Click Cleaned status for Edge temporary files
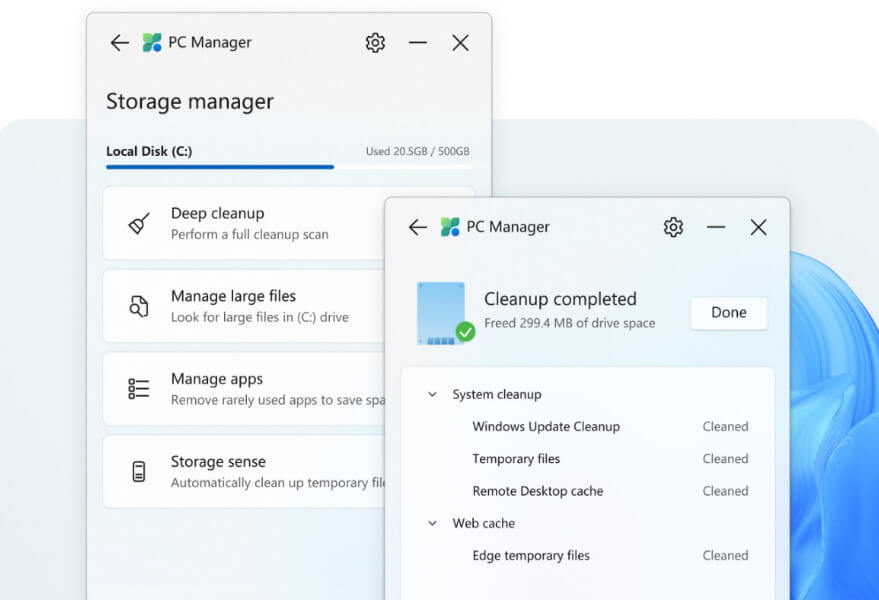Screen dimensions: 879x600 [x=725, y=556]
